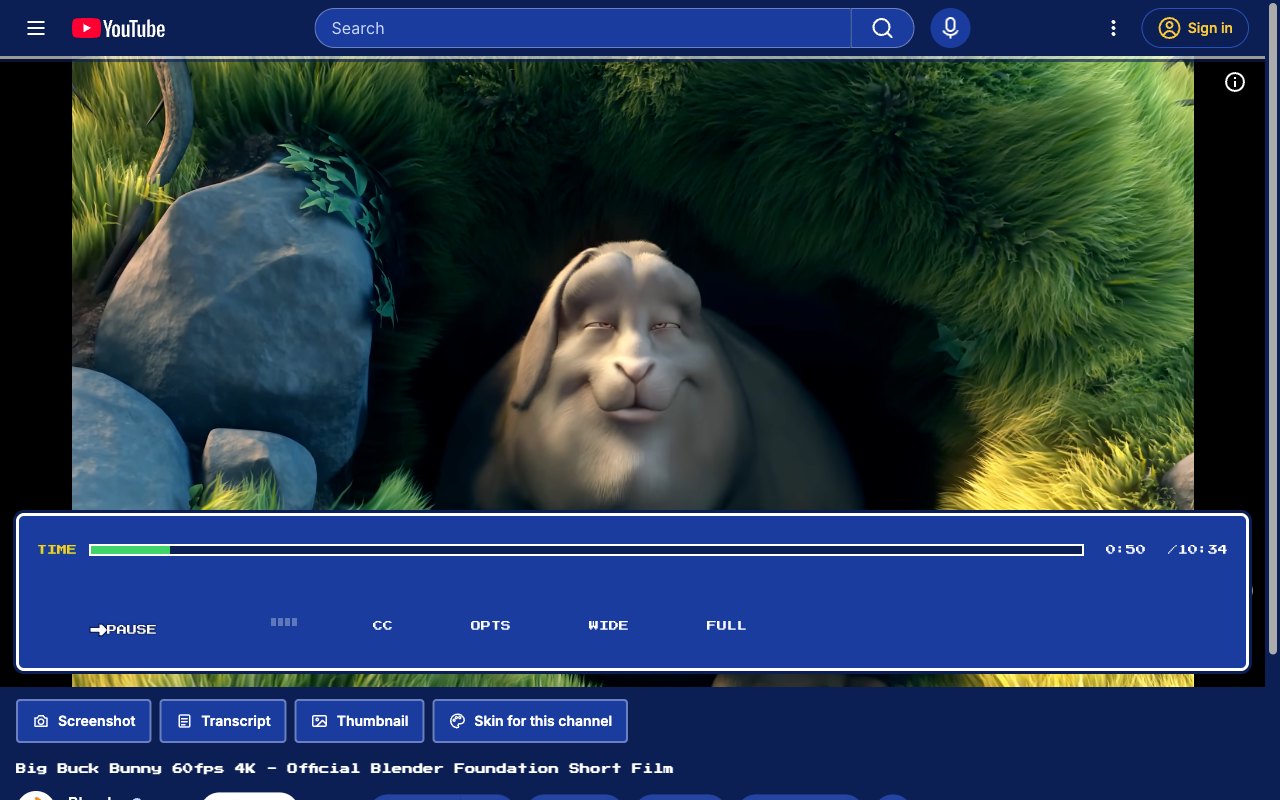Image resolution: width=1280 pixels, height=800 pixels.
Task: Open the three-dot settings menu
Action: (x=1113, y=28)
